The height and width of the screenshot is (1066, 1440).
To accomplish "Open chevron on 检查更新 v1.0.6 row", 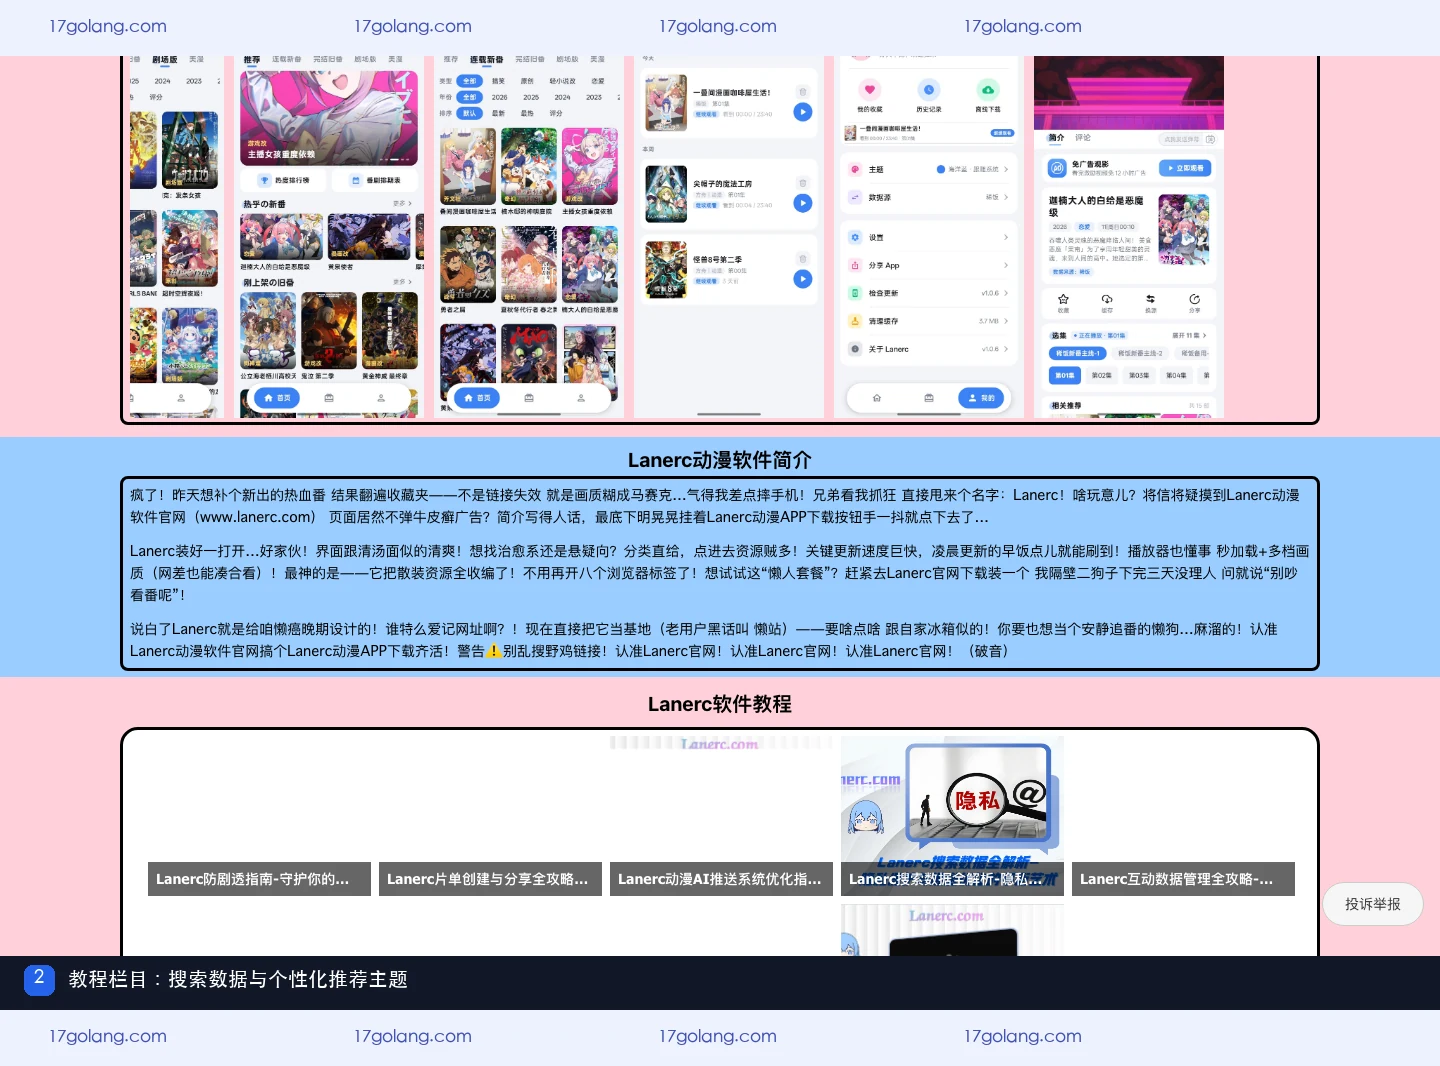I will [x=1005, y=293].
